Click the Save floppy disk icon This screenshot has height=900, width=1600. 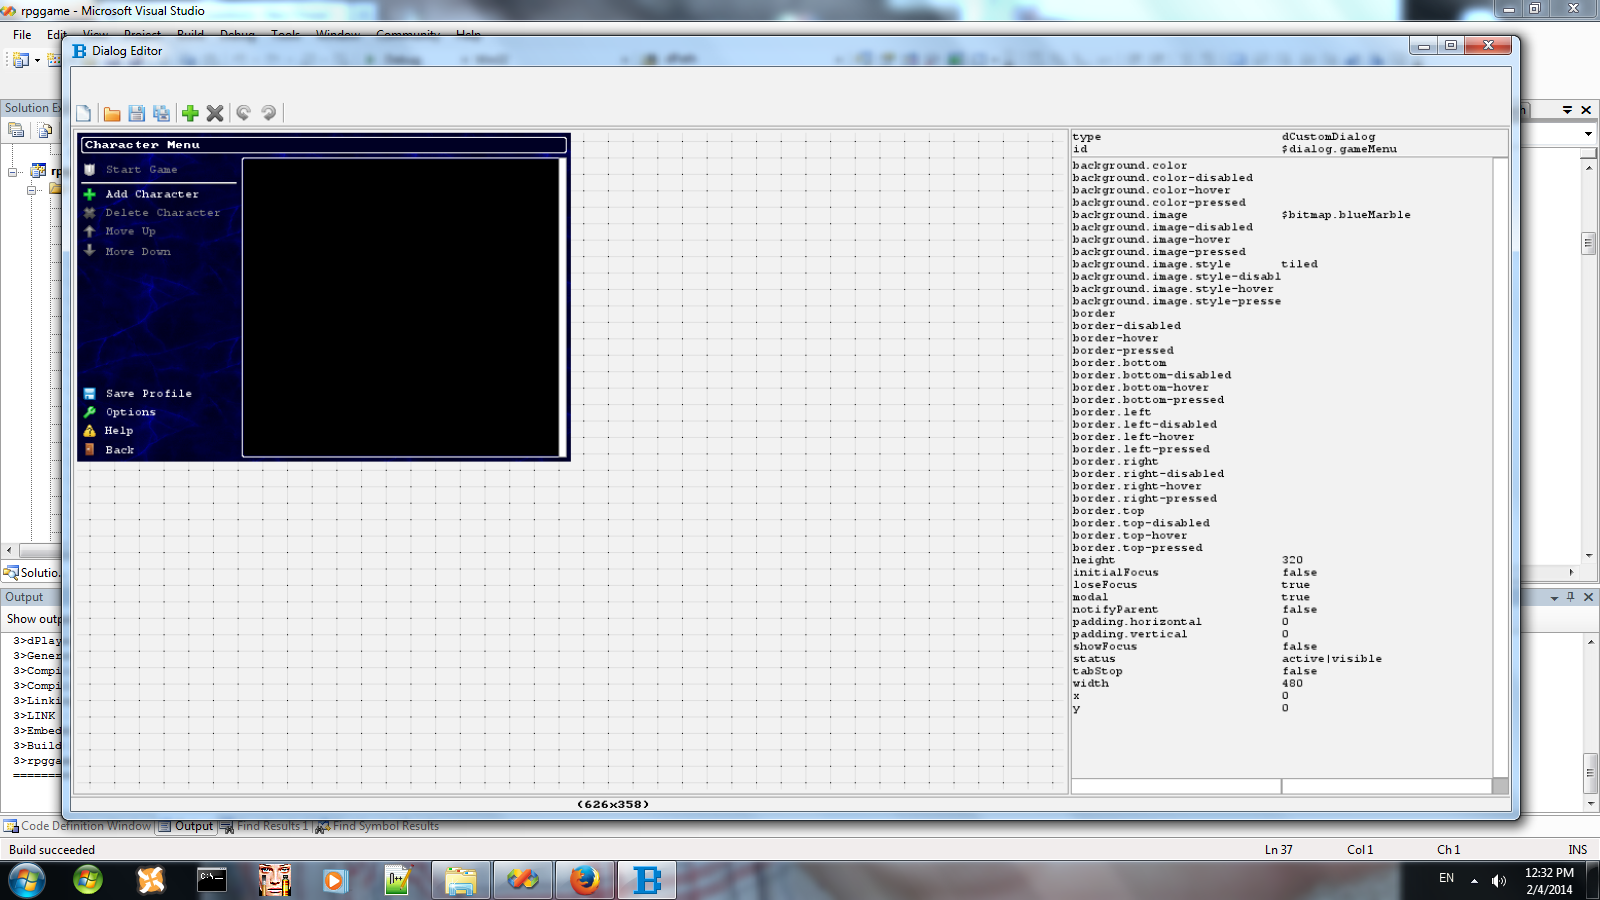[x=137, y=114]
